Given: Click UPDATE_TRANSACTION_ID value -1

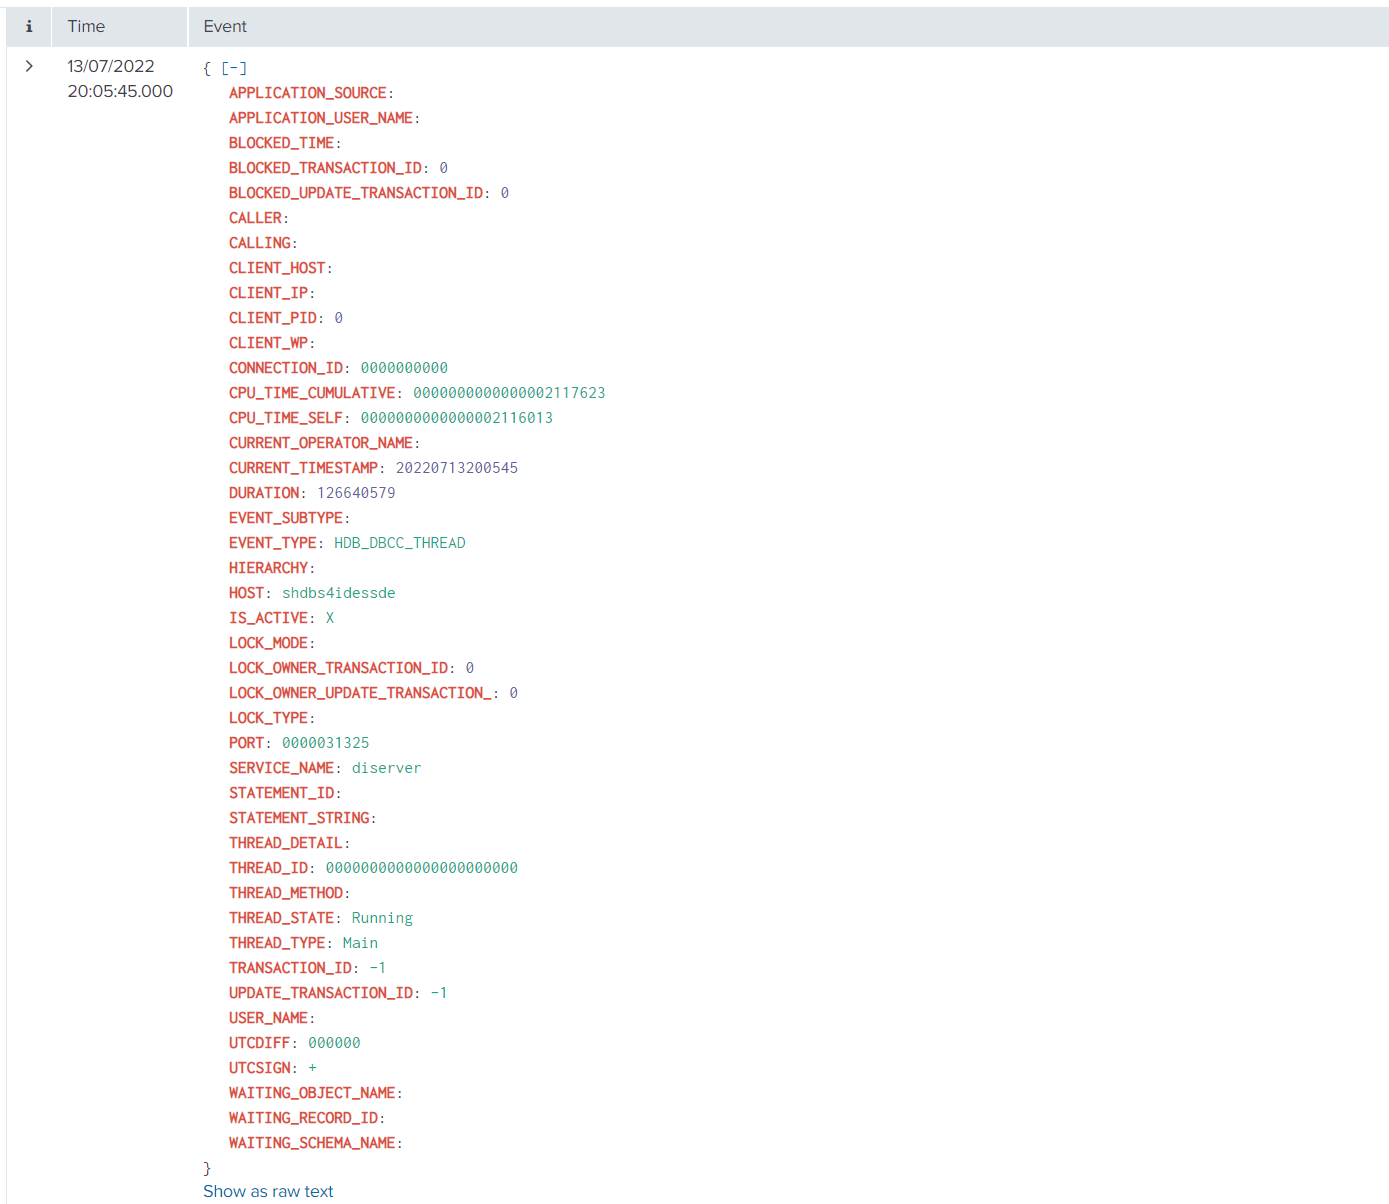Looking at the screenshot, I should coord(439,993).
